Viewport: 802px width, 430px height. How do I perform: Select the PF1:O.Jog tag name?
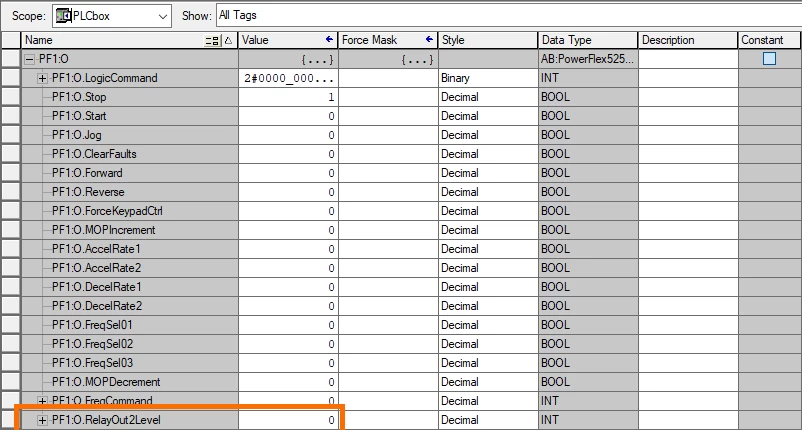[77, 135]
